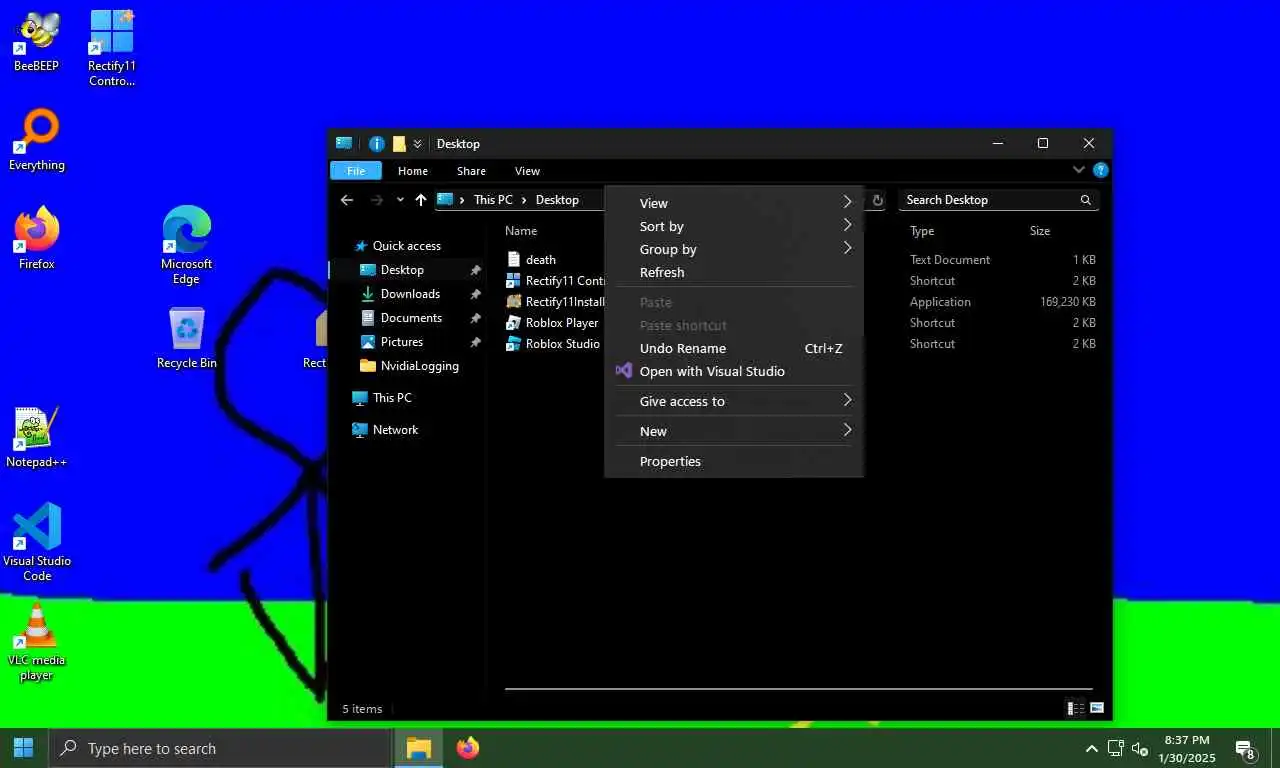Viewport: 1280px width, 768px height.
Task: Open the Microsoft Edge desktop shortcut
Action: coord(186,245)
